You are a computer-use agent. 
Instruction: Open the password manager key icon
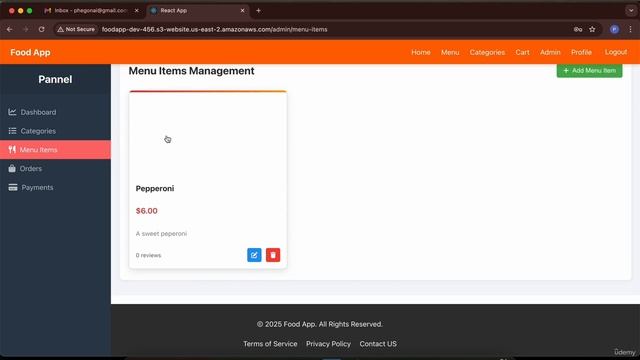pyautogui.click(x=578, y=29)
